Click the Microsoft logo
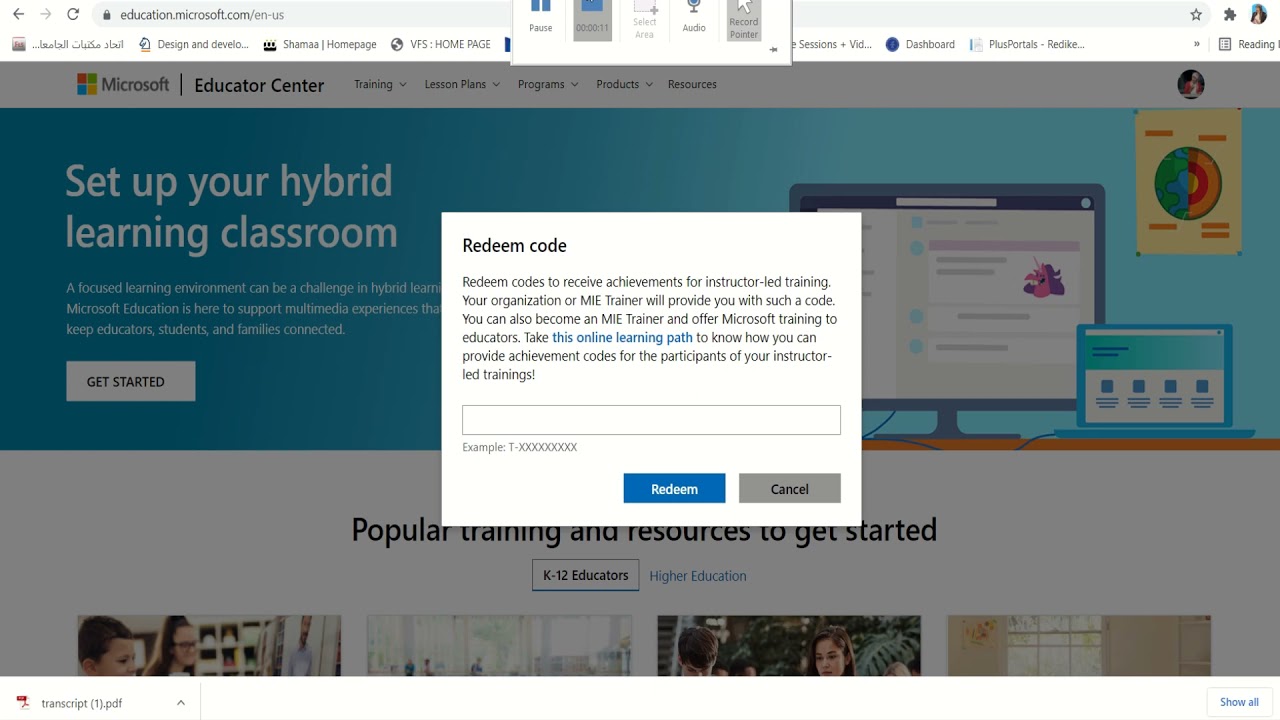 pyautogui.click(x=123, y=84)
